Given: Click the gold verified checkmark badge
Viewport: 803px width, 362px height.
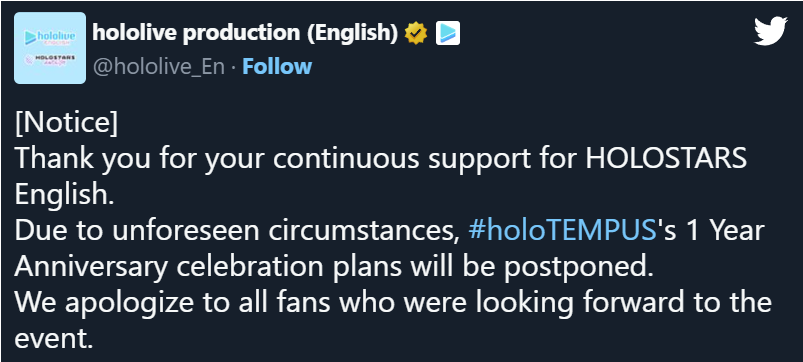Looking at the screenshot, I should [x=416, y=34].
